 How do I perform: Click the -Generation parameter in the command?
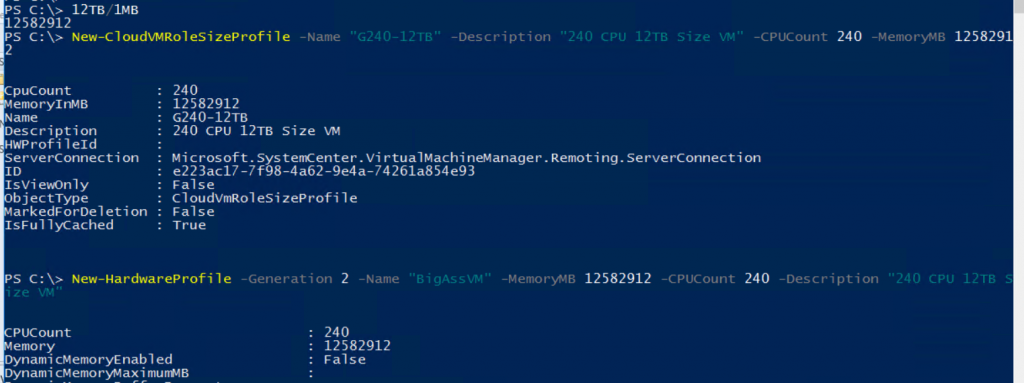click(286, 279)
